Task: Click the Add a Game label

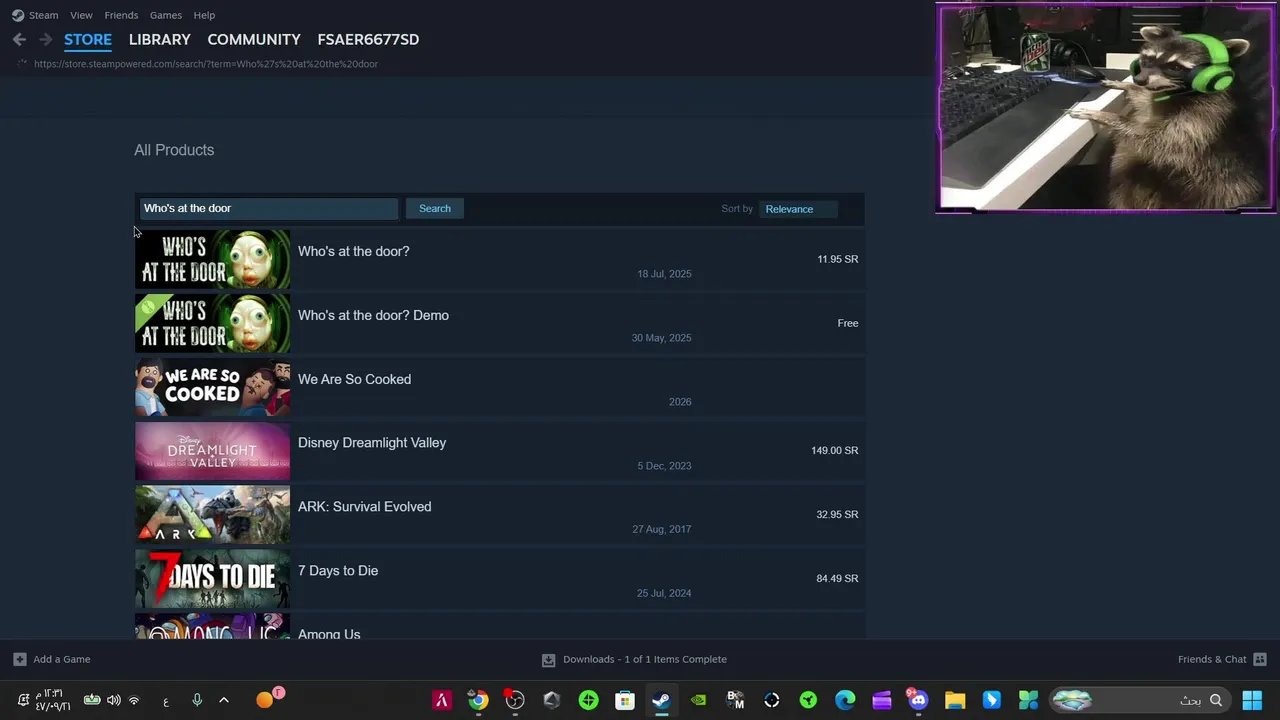Action: tap(62, 659)
